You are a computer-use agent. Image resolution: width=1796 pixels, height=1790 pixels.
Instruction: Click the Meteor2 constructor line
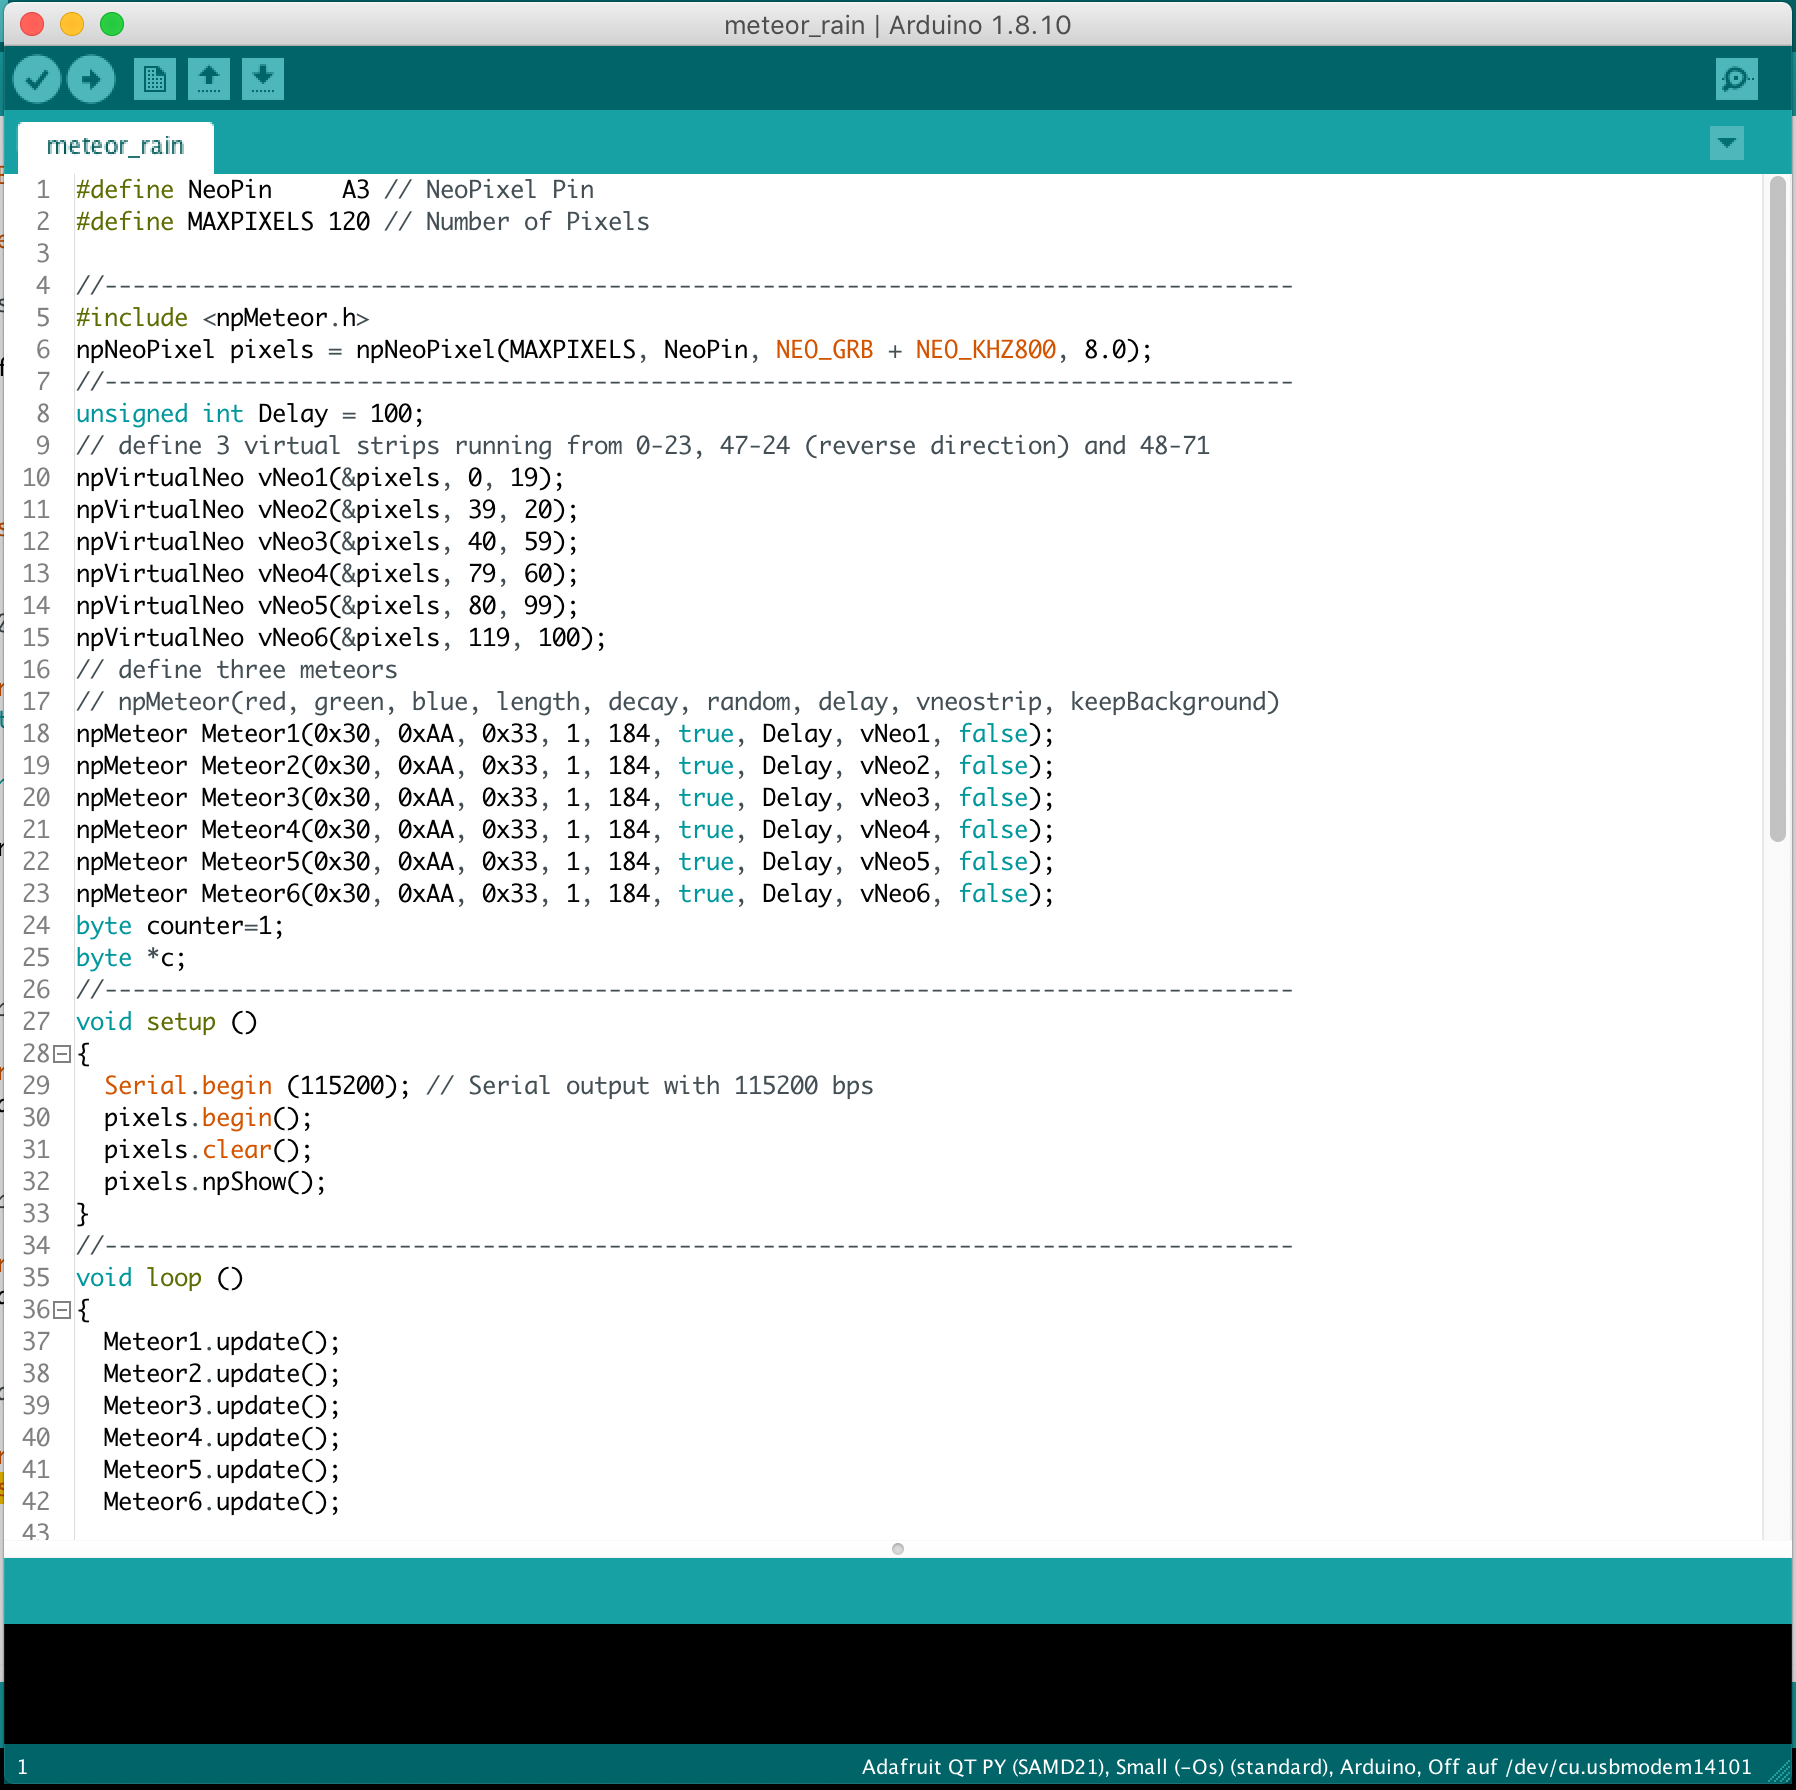565,766
